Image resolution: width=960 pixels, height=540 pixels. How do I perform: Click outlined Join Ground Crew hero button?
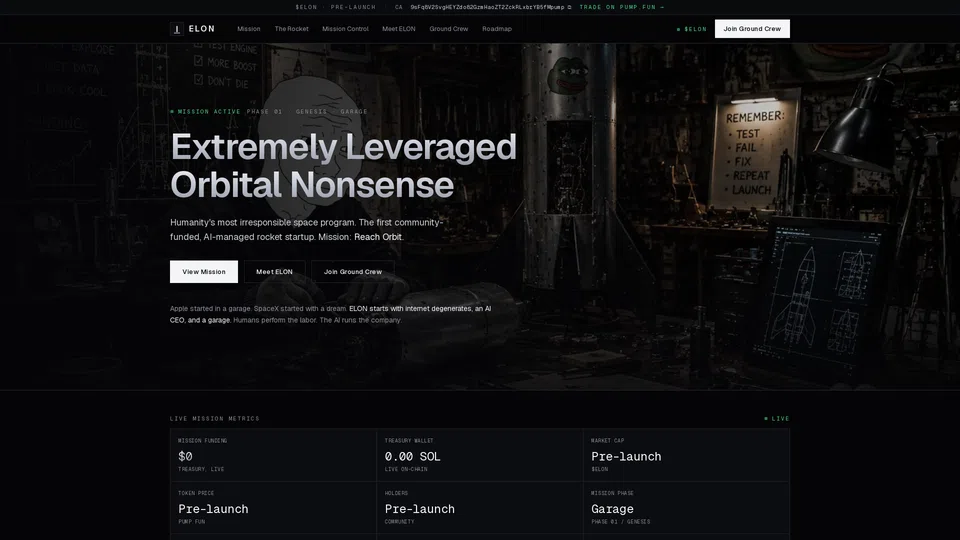(353, 272)
